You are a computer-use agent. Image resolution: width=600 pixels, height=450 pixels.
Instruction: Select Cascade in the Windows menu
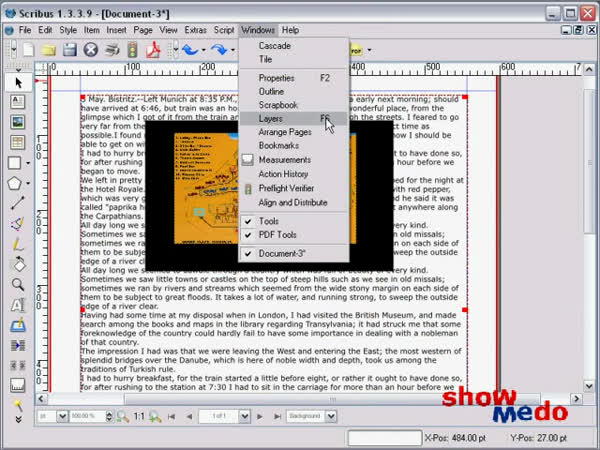(293, 46)
